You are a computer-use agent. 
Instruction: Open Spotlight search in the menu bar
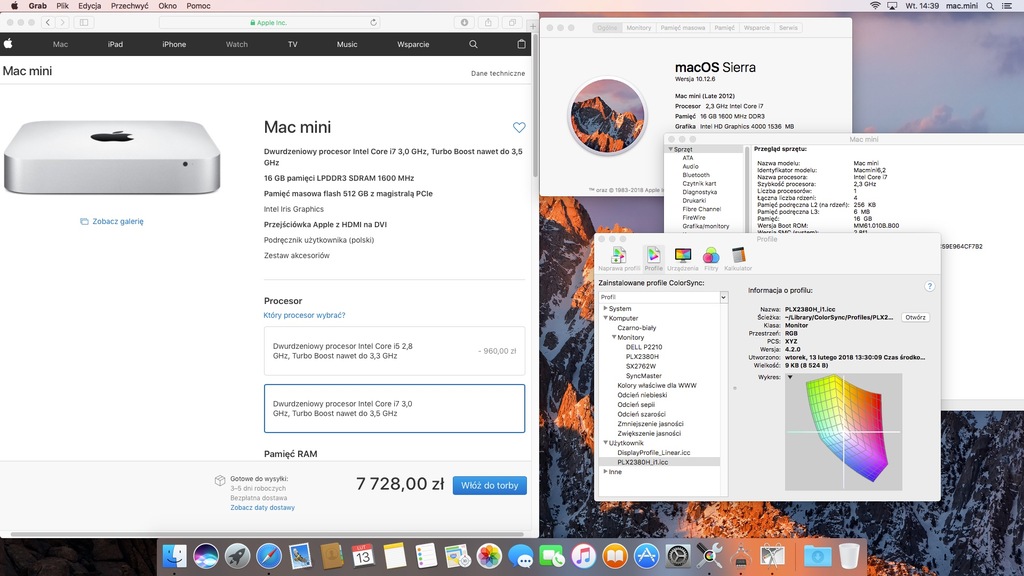(x=990, y=6)
